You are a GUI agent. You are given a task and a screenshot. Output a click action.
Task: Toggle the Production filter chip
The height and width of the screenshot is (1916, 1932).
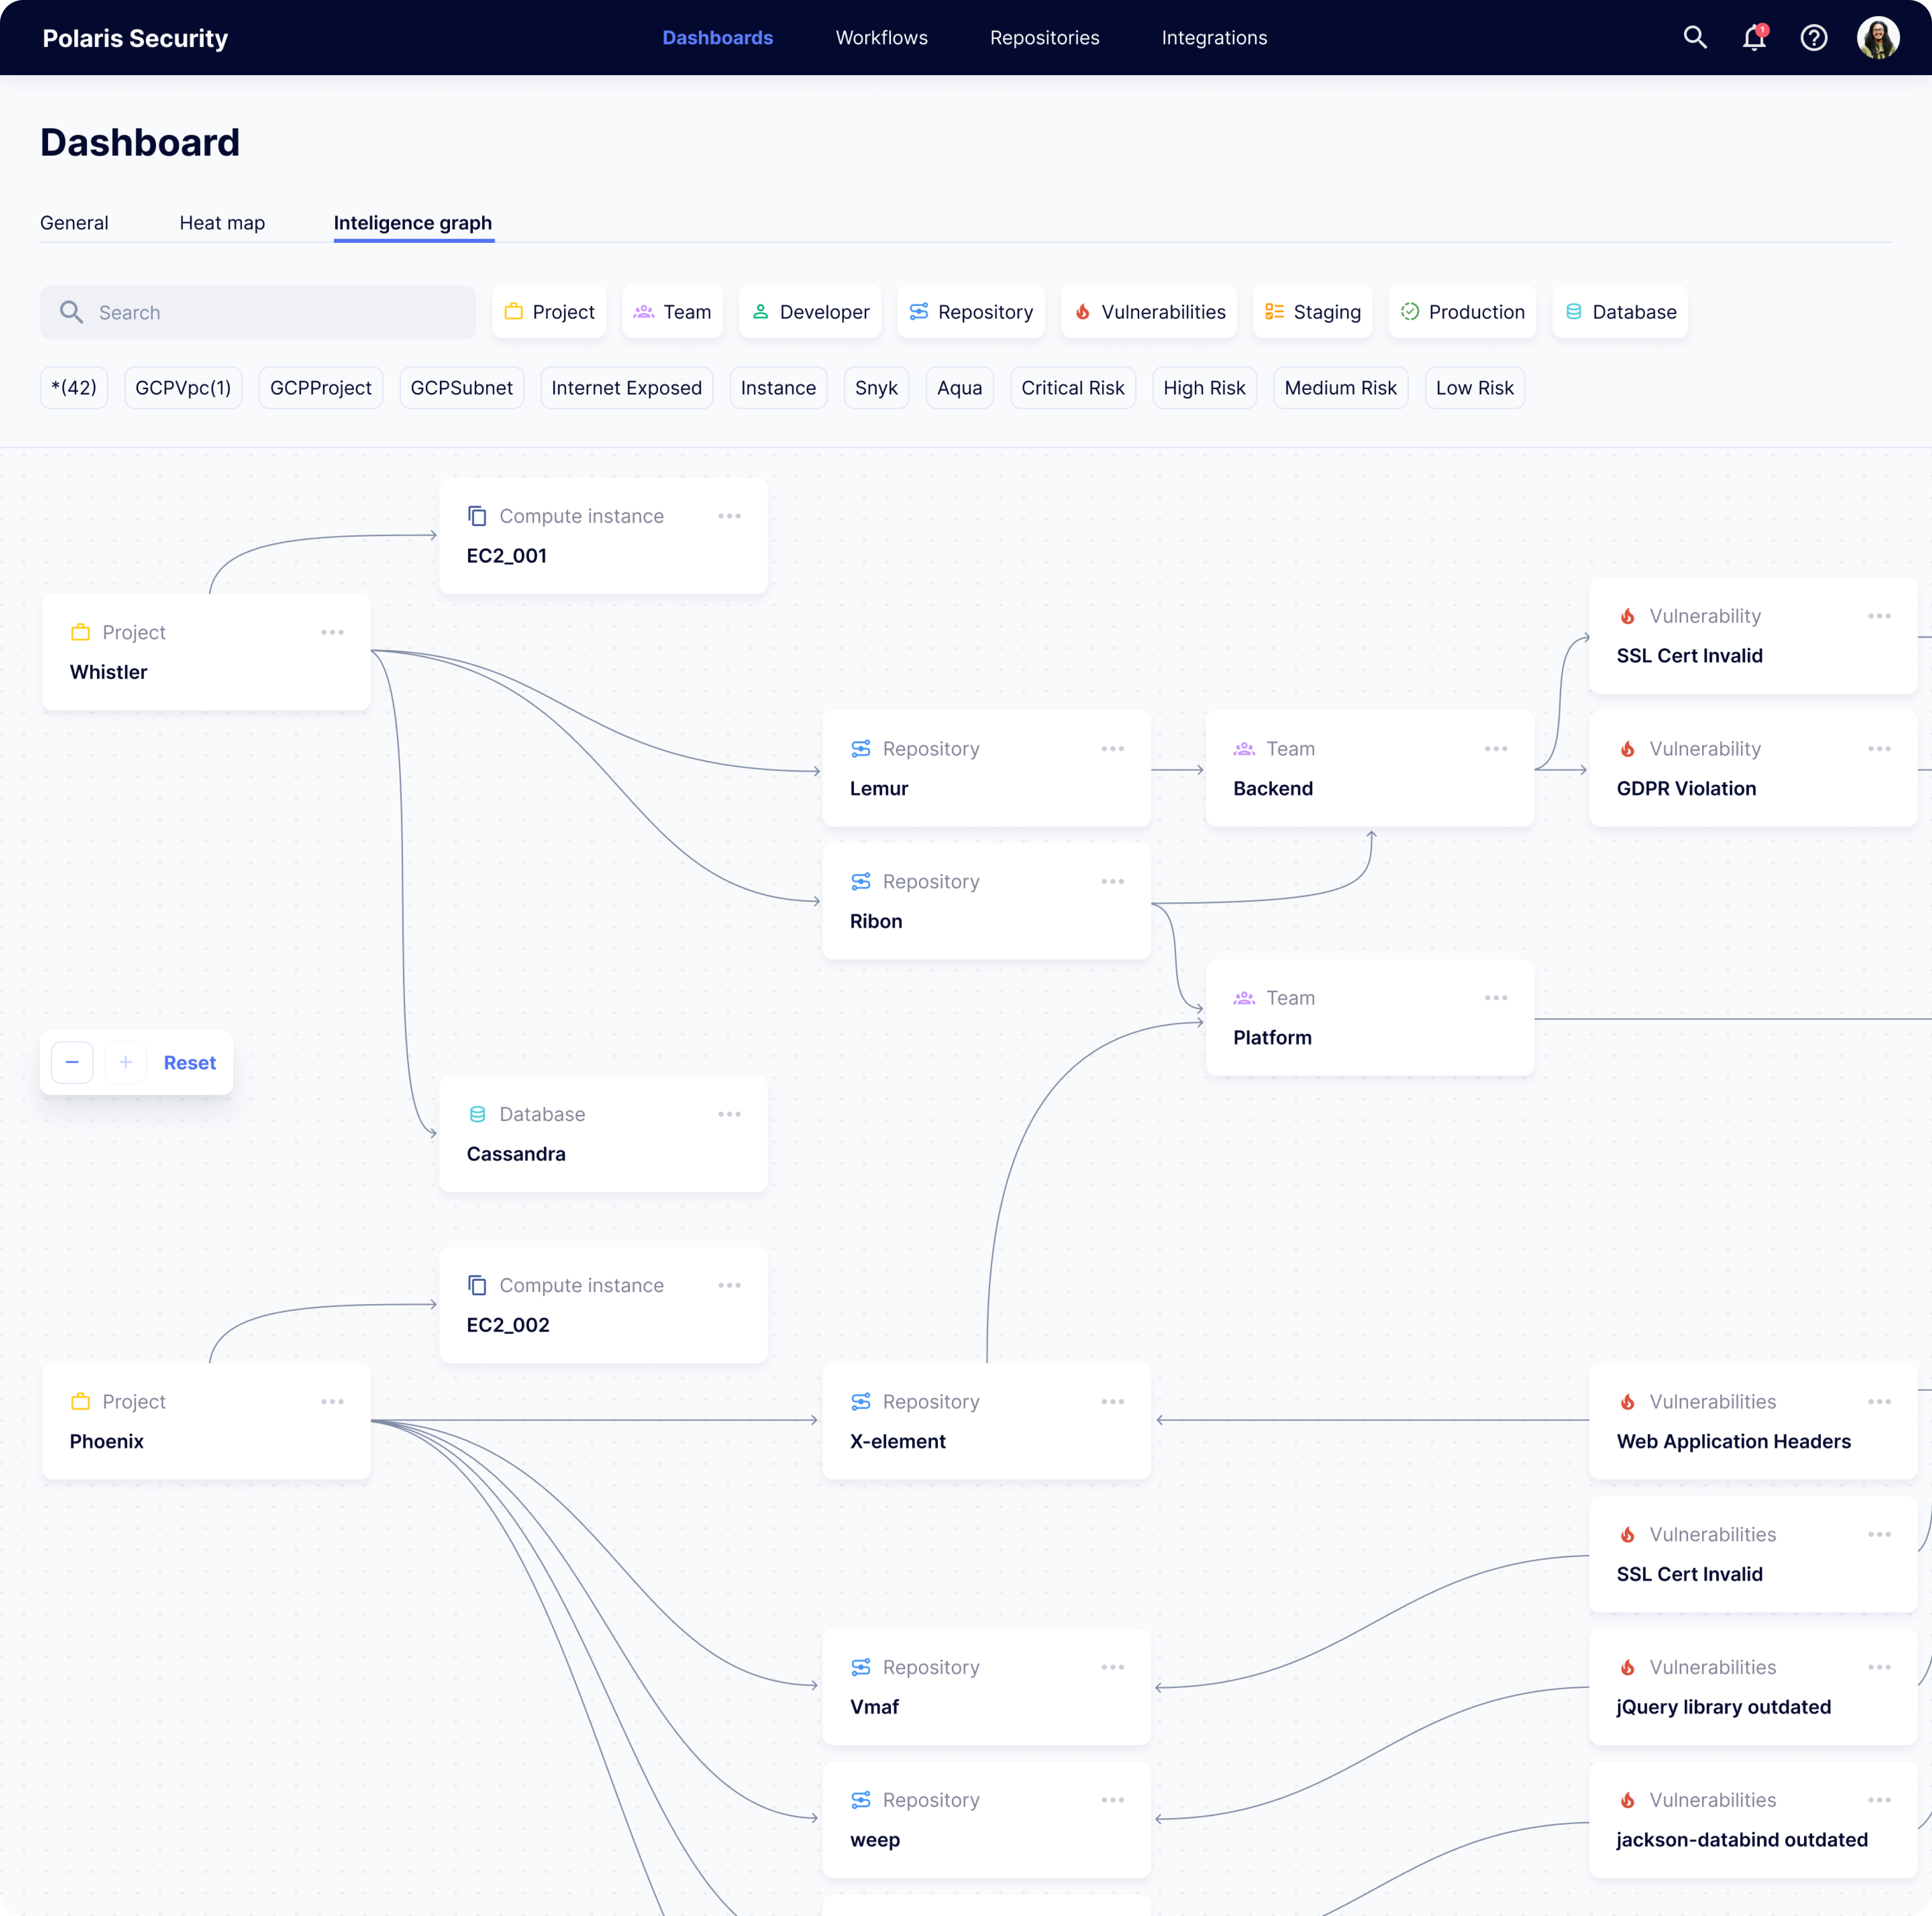[1462, 311]
